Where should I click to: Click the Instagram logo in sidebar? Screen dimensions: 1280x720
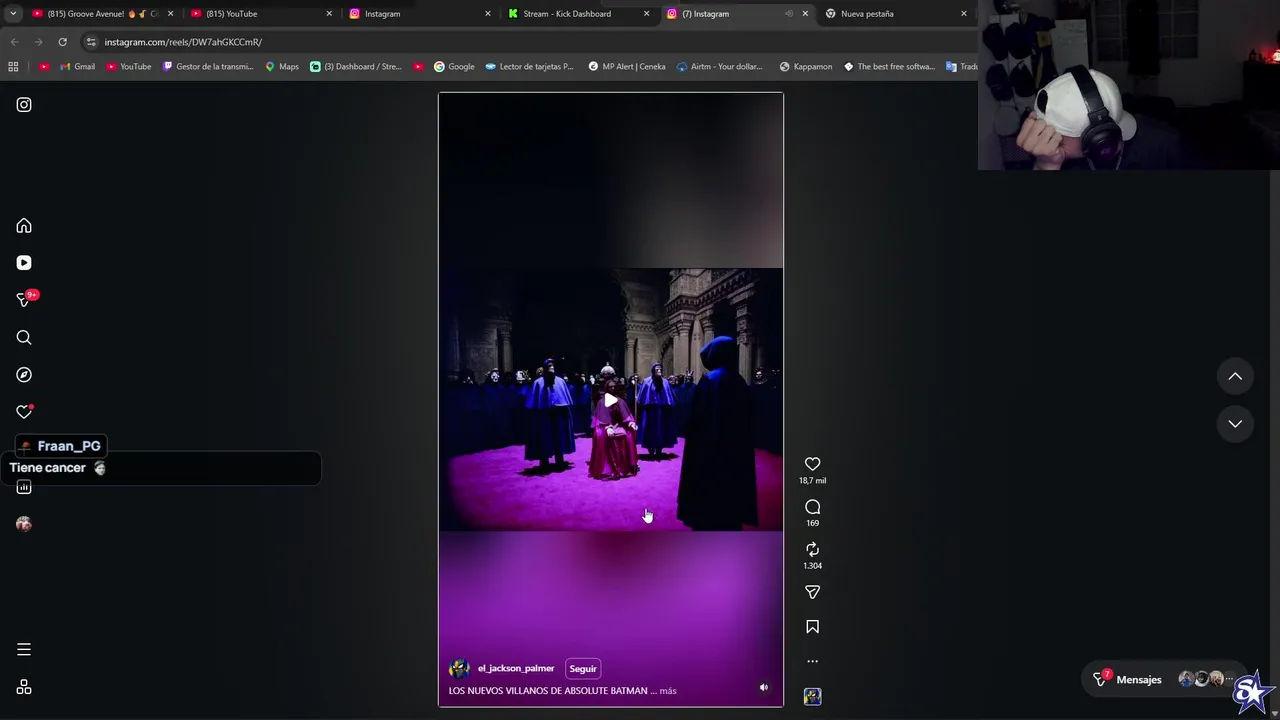[24, 105]
